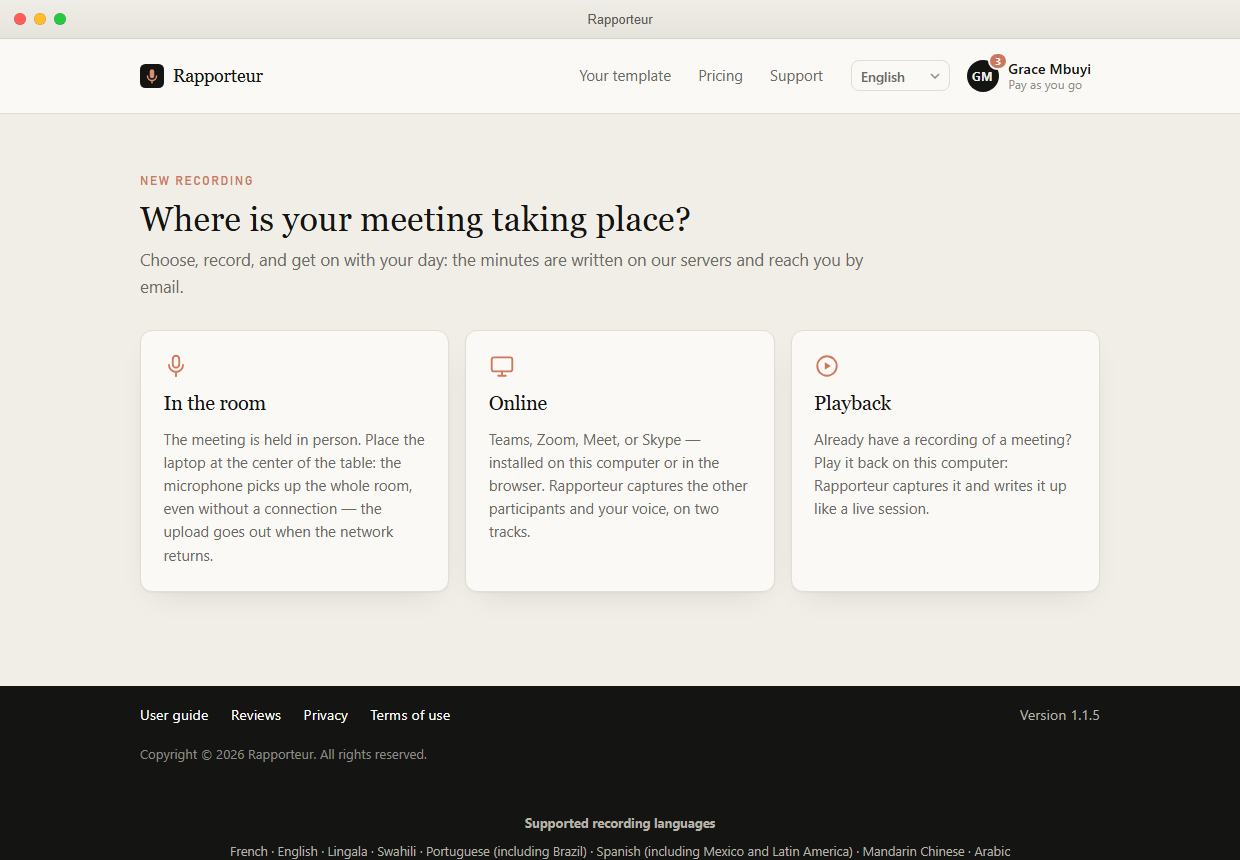1240x860 pixels.
Task: Click the Playback card description text
Action: (x=944, y=474)
